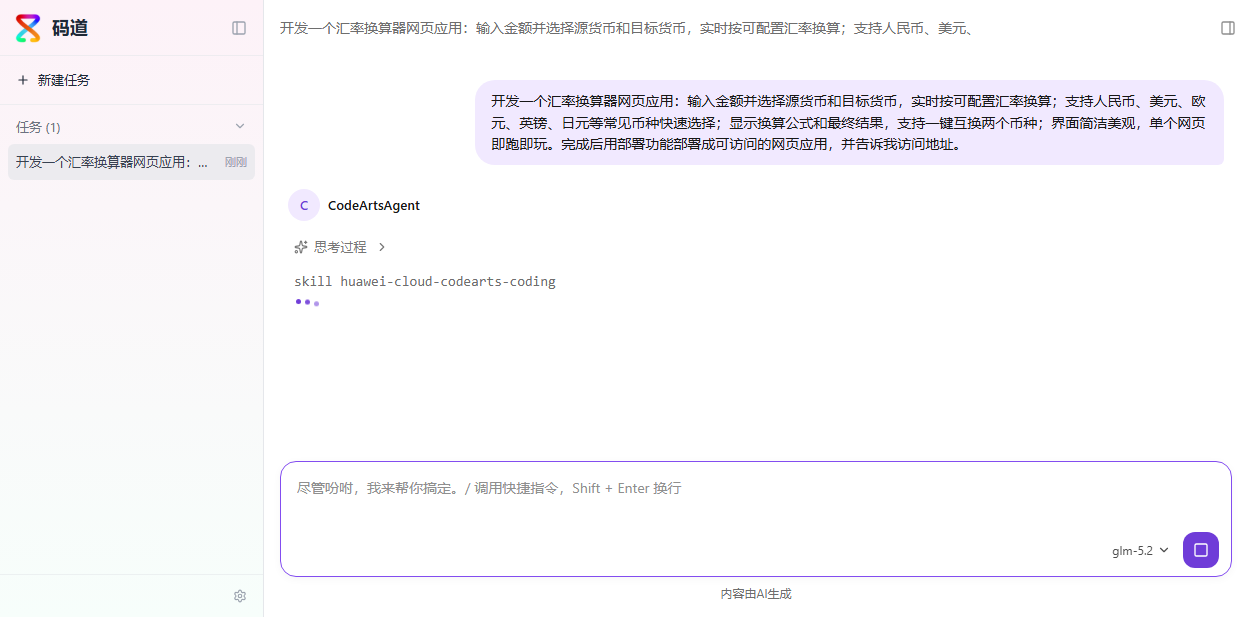The image size is (1248, 617).
Task: Toggle the right side panel
Action: (x=1228, y=28)
